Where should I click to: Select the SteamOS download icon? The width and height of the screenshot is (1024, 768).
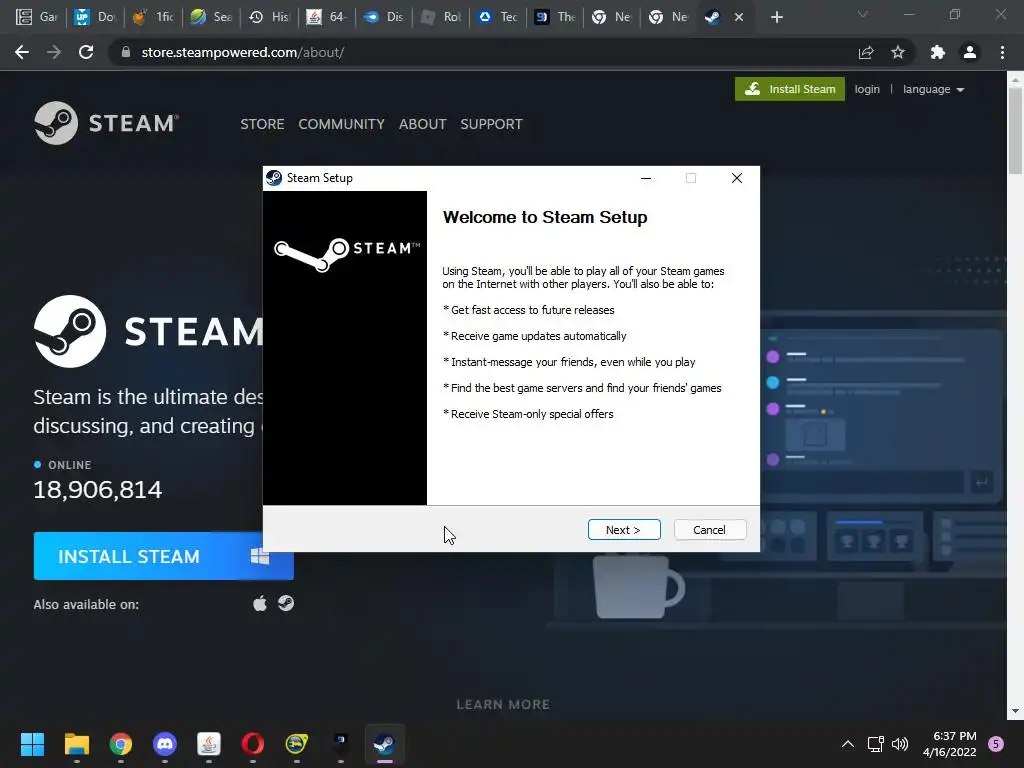(285, 603)
